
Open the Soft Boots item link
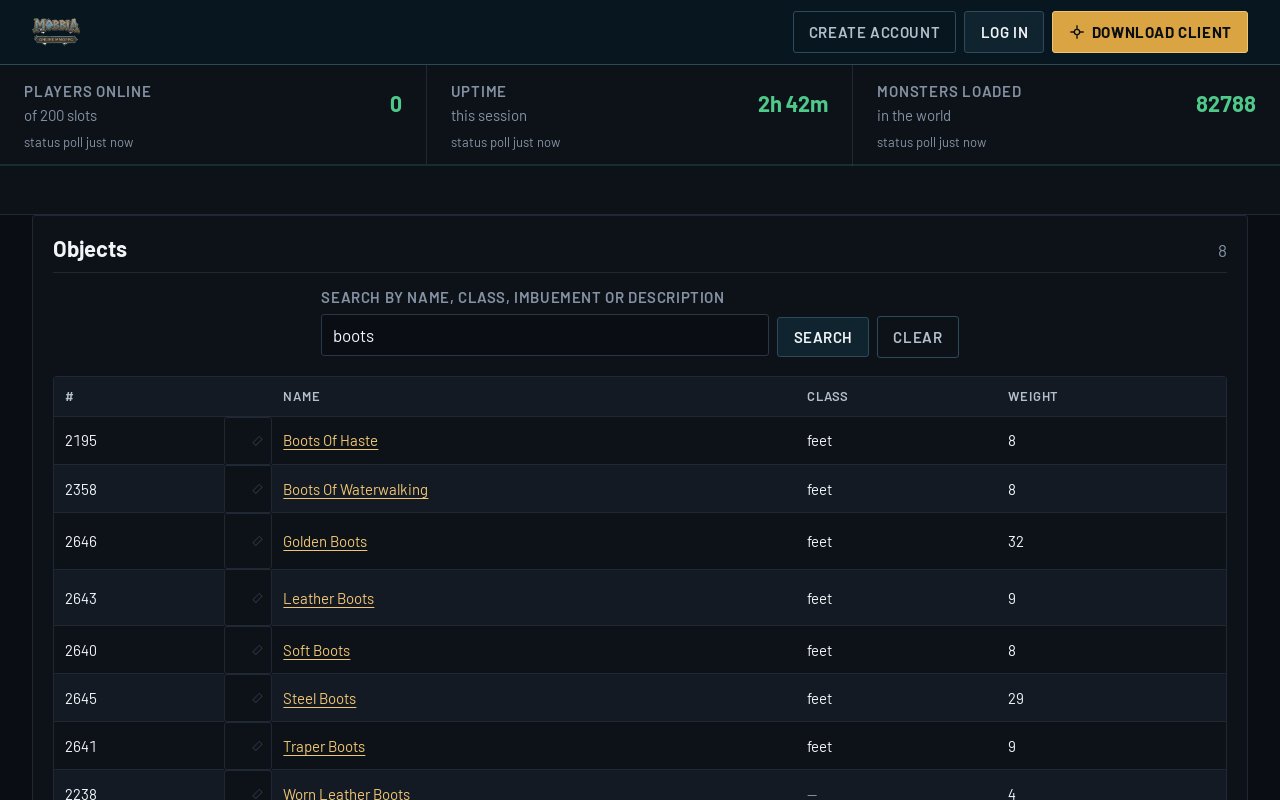coord(316,650)
